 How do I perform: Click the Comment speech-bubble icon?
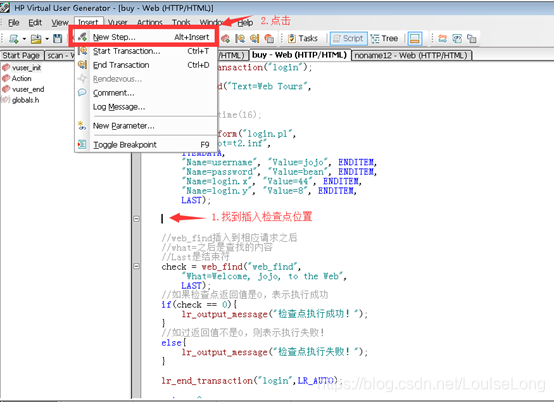click(x=82, y=93)
